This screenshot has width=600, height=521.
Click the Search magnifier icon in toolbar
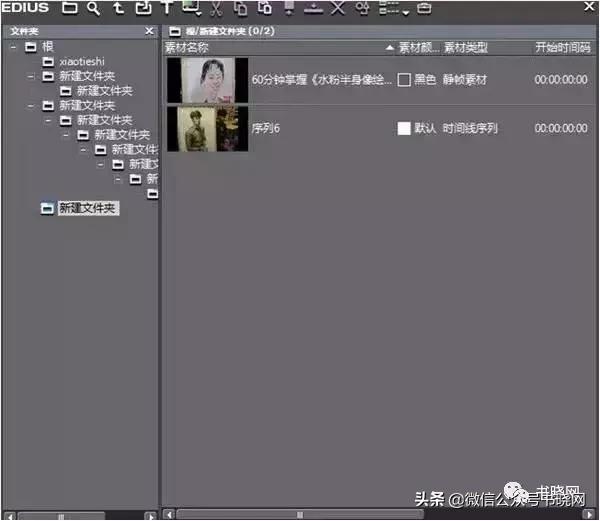(x=93, y=9)
